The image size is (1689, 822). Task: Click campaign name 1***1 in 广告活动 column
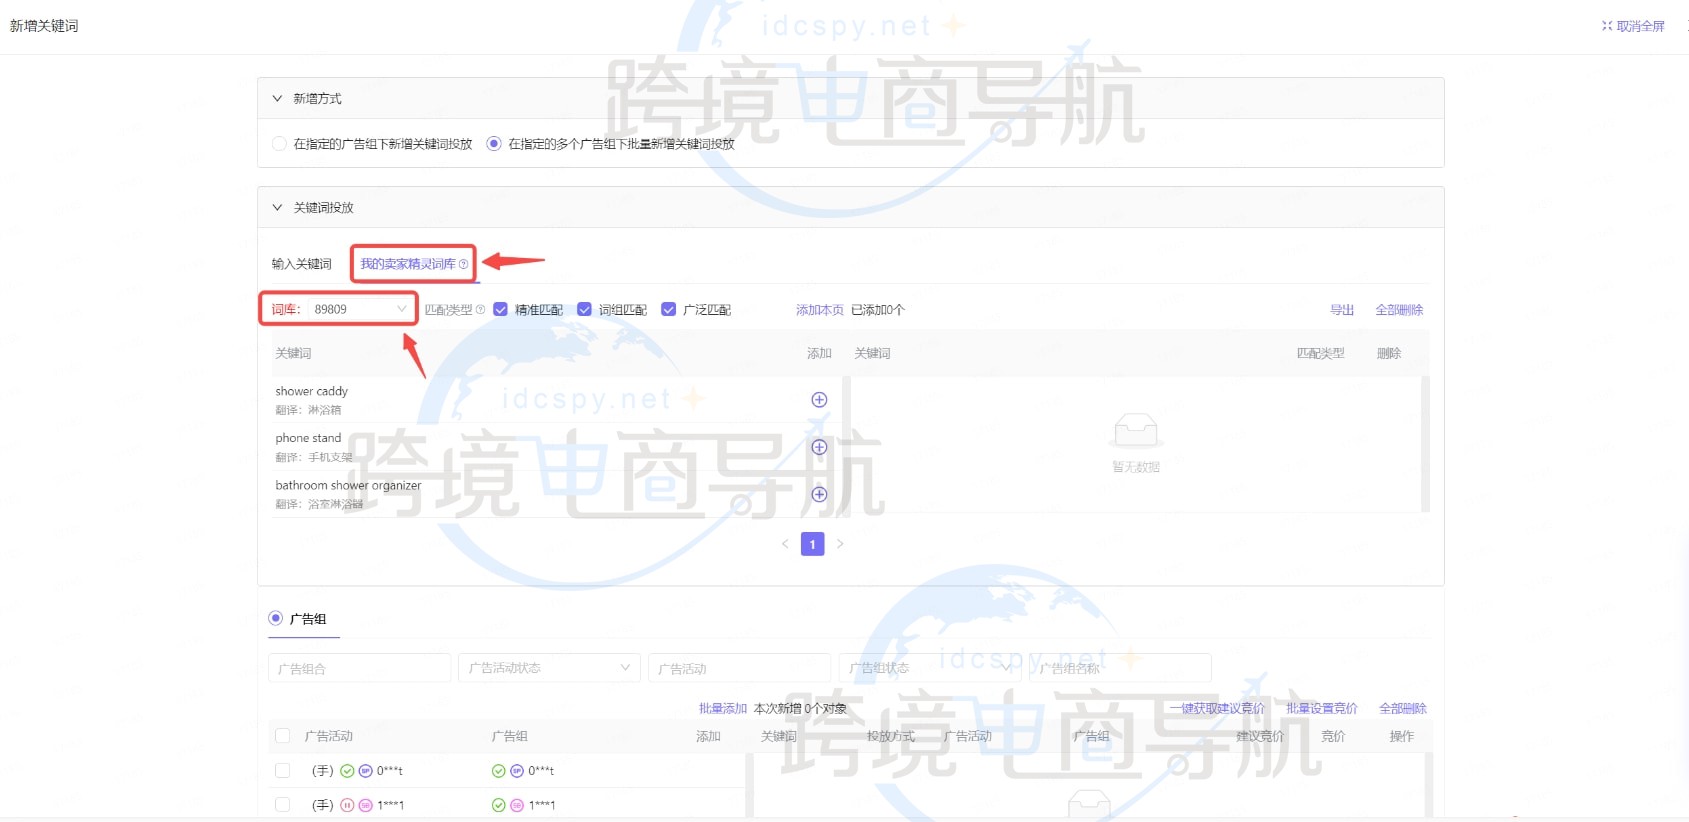(x=391, y=805)
